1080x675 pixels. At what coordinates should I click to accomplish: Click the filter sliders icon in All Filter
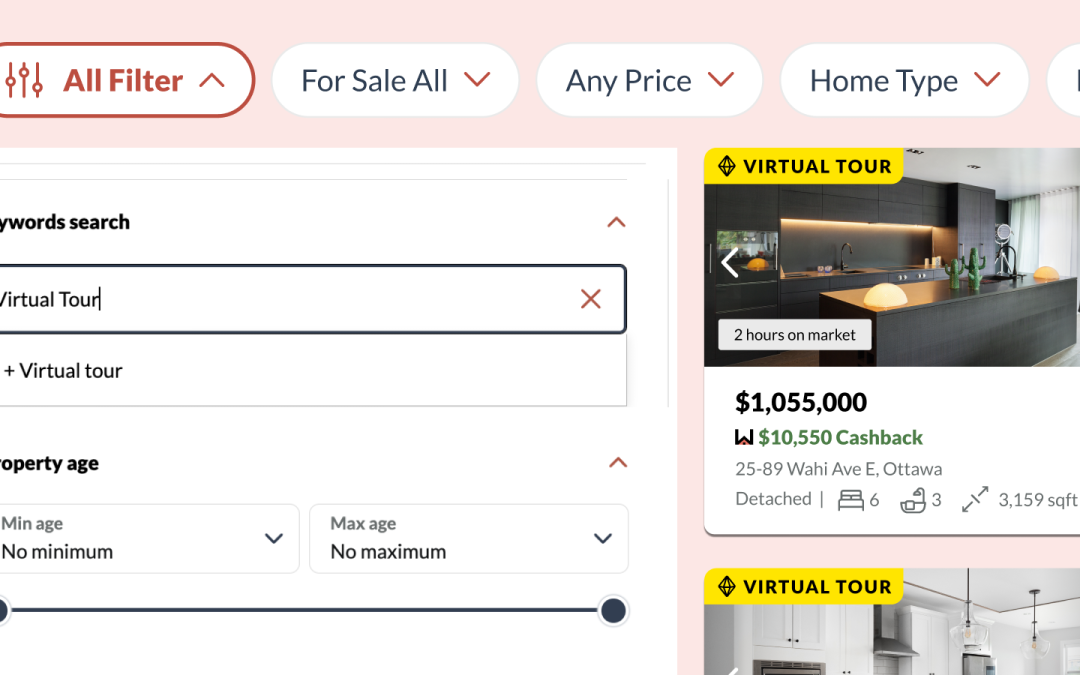click(27, 80)
